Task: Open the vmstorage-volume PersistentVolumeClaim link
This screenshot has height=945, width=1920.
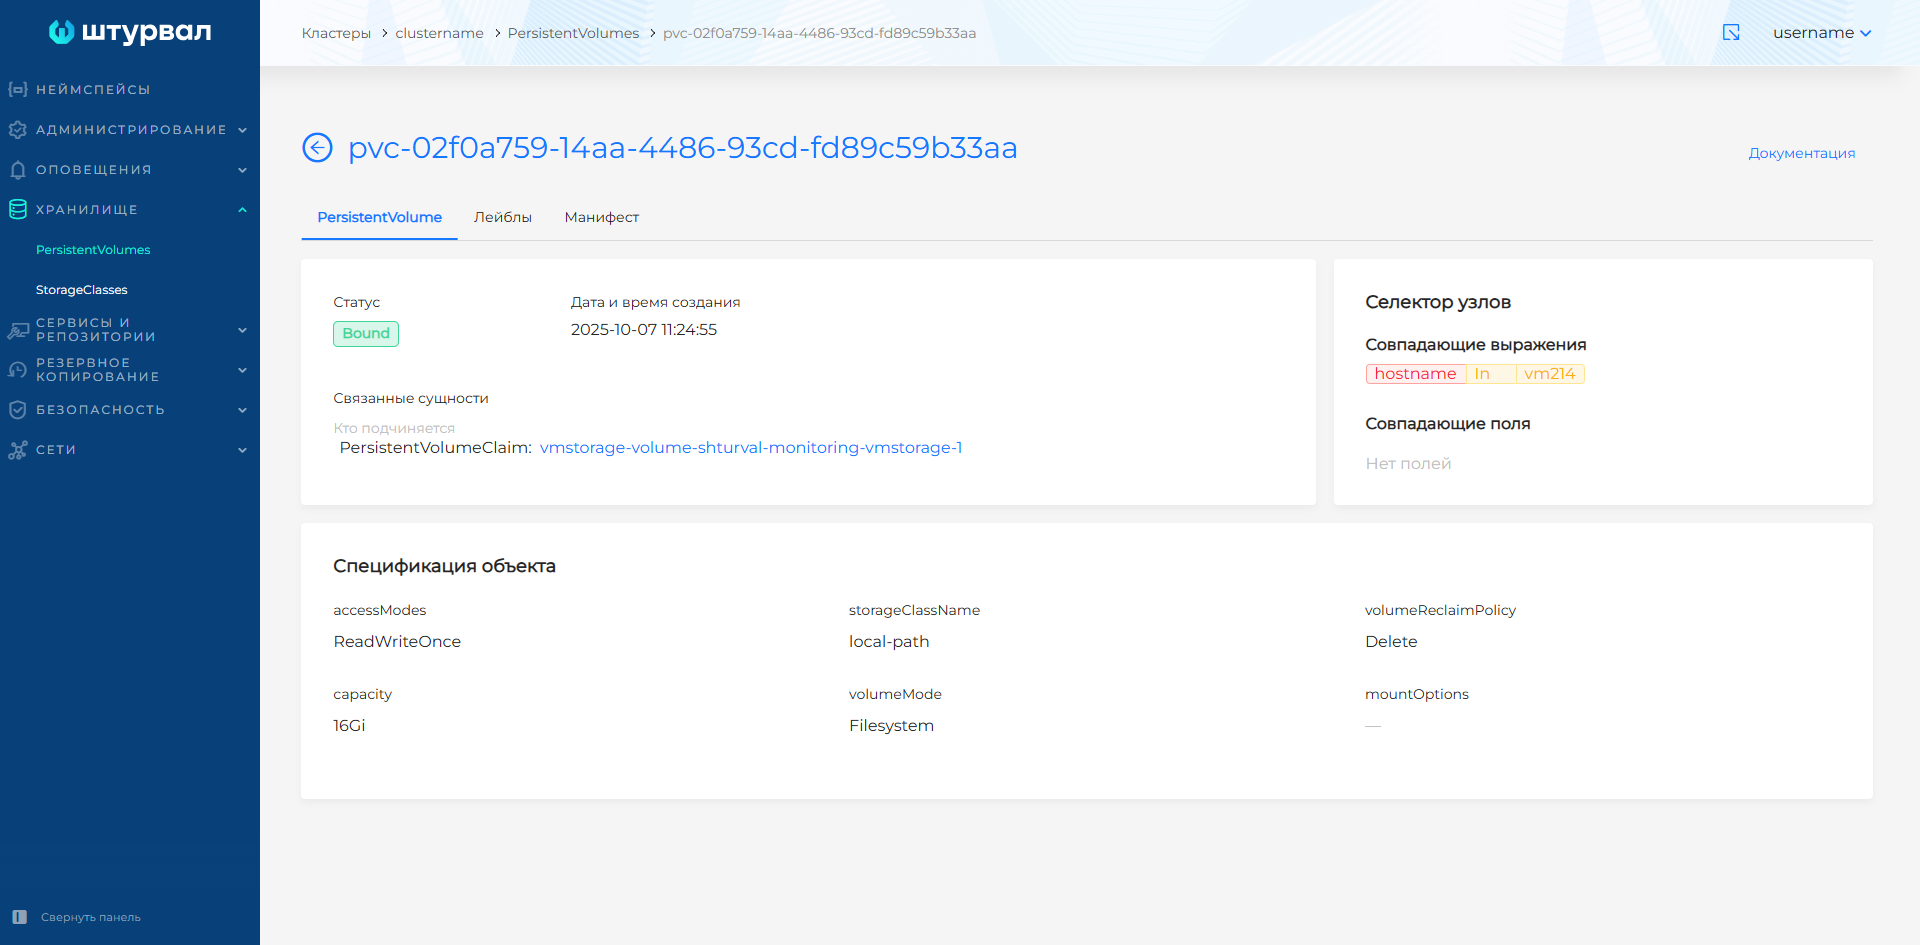Action: [750, 448]
